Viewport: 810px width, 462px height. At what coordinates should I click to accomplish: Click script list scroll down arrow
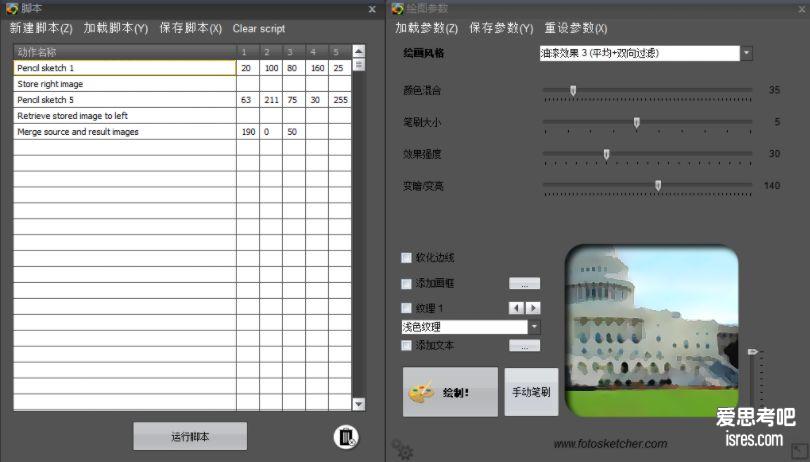point(359,404)
